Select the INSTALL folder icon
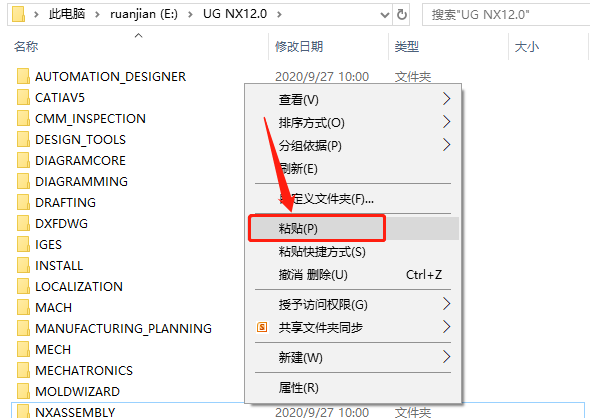This screenshot has height=418, width=590. [x=23, y=265]
